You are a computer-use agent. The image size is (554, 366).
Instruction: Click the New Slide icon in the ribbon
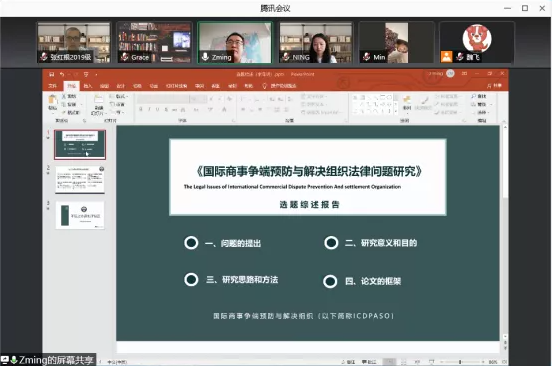pyautogui.click(x=99, y=100)
